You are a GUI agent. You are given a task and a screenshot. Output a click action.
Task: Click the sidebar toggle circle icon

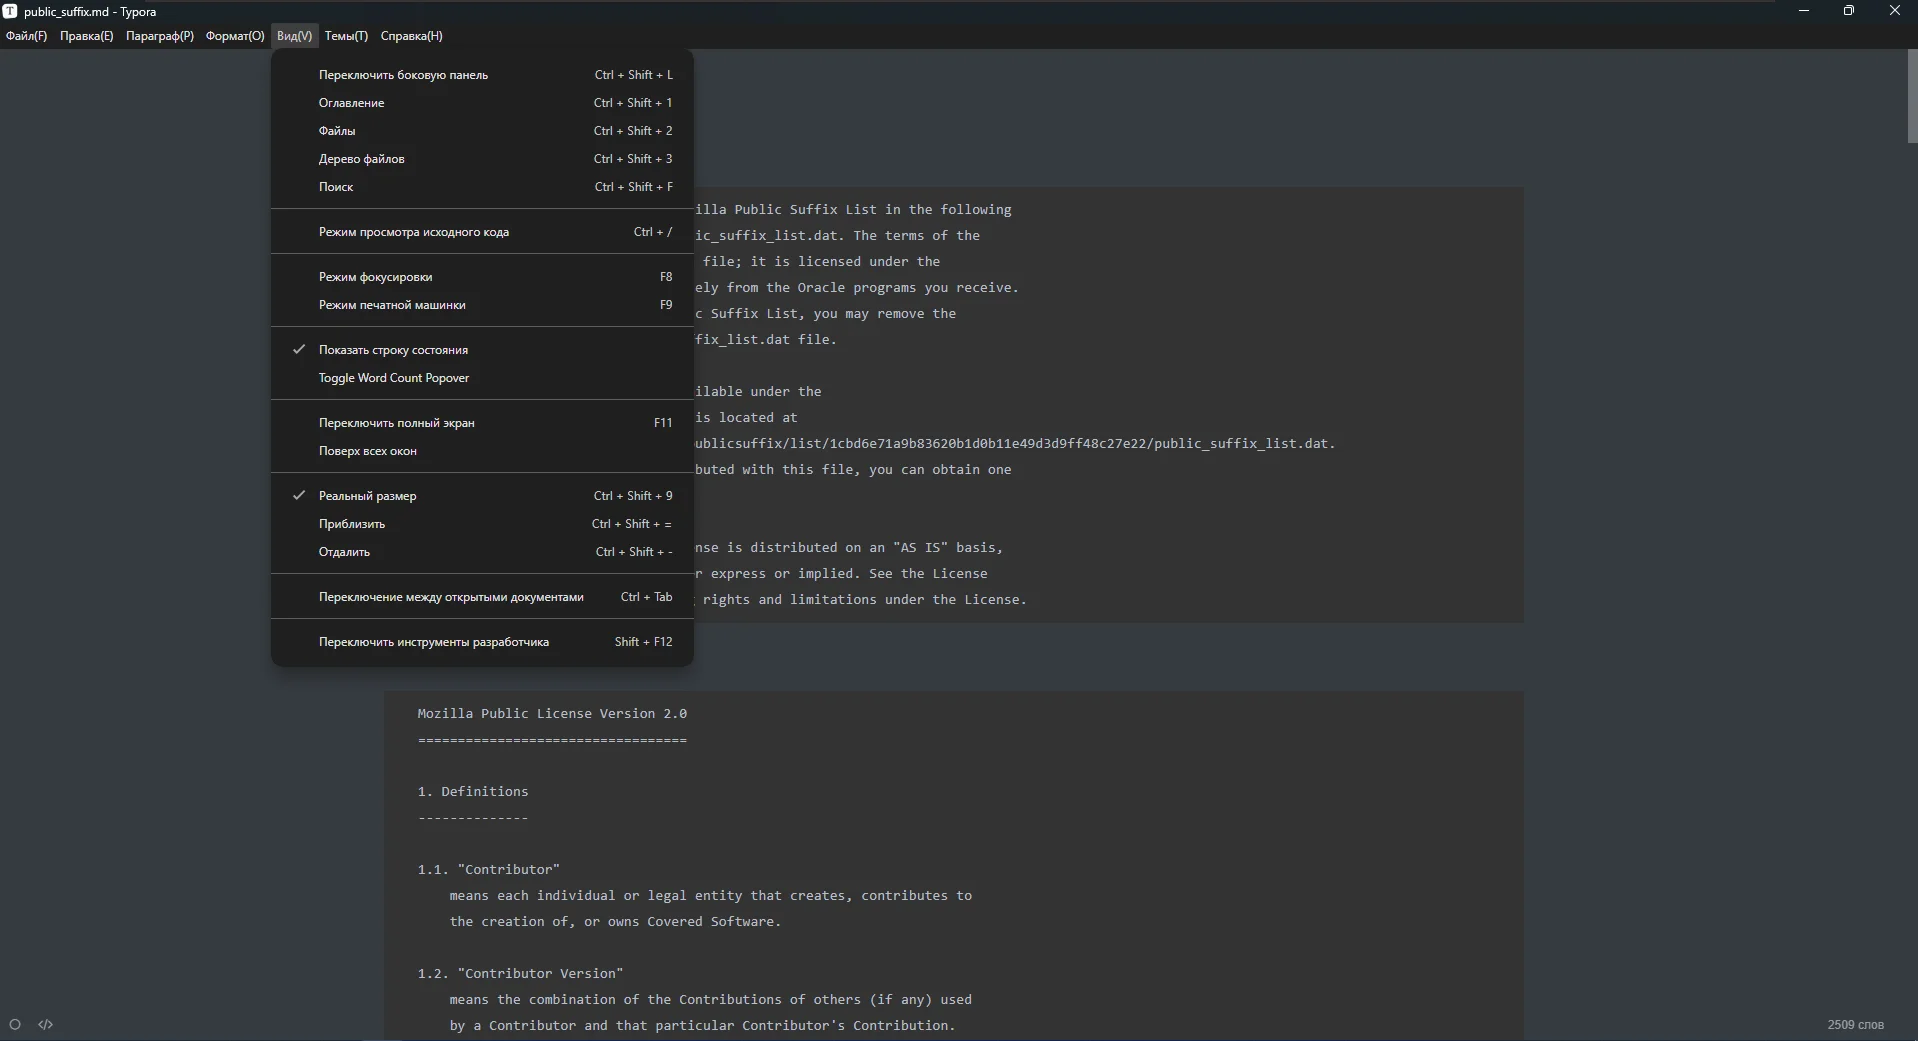pos(15,1024)
